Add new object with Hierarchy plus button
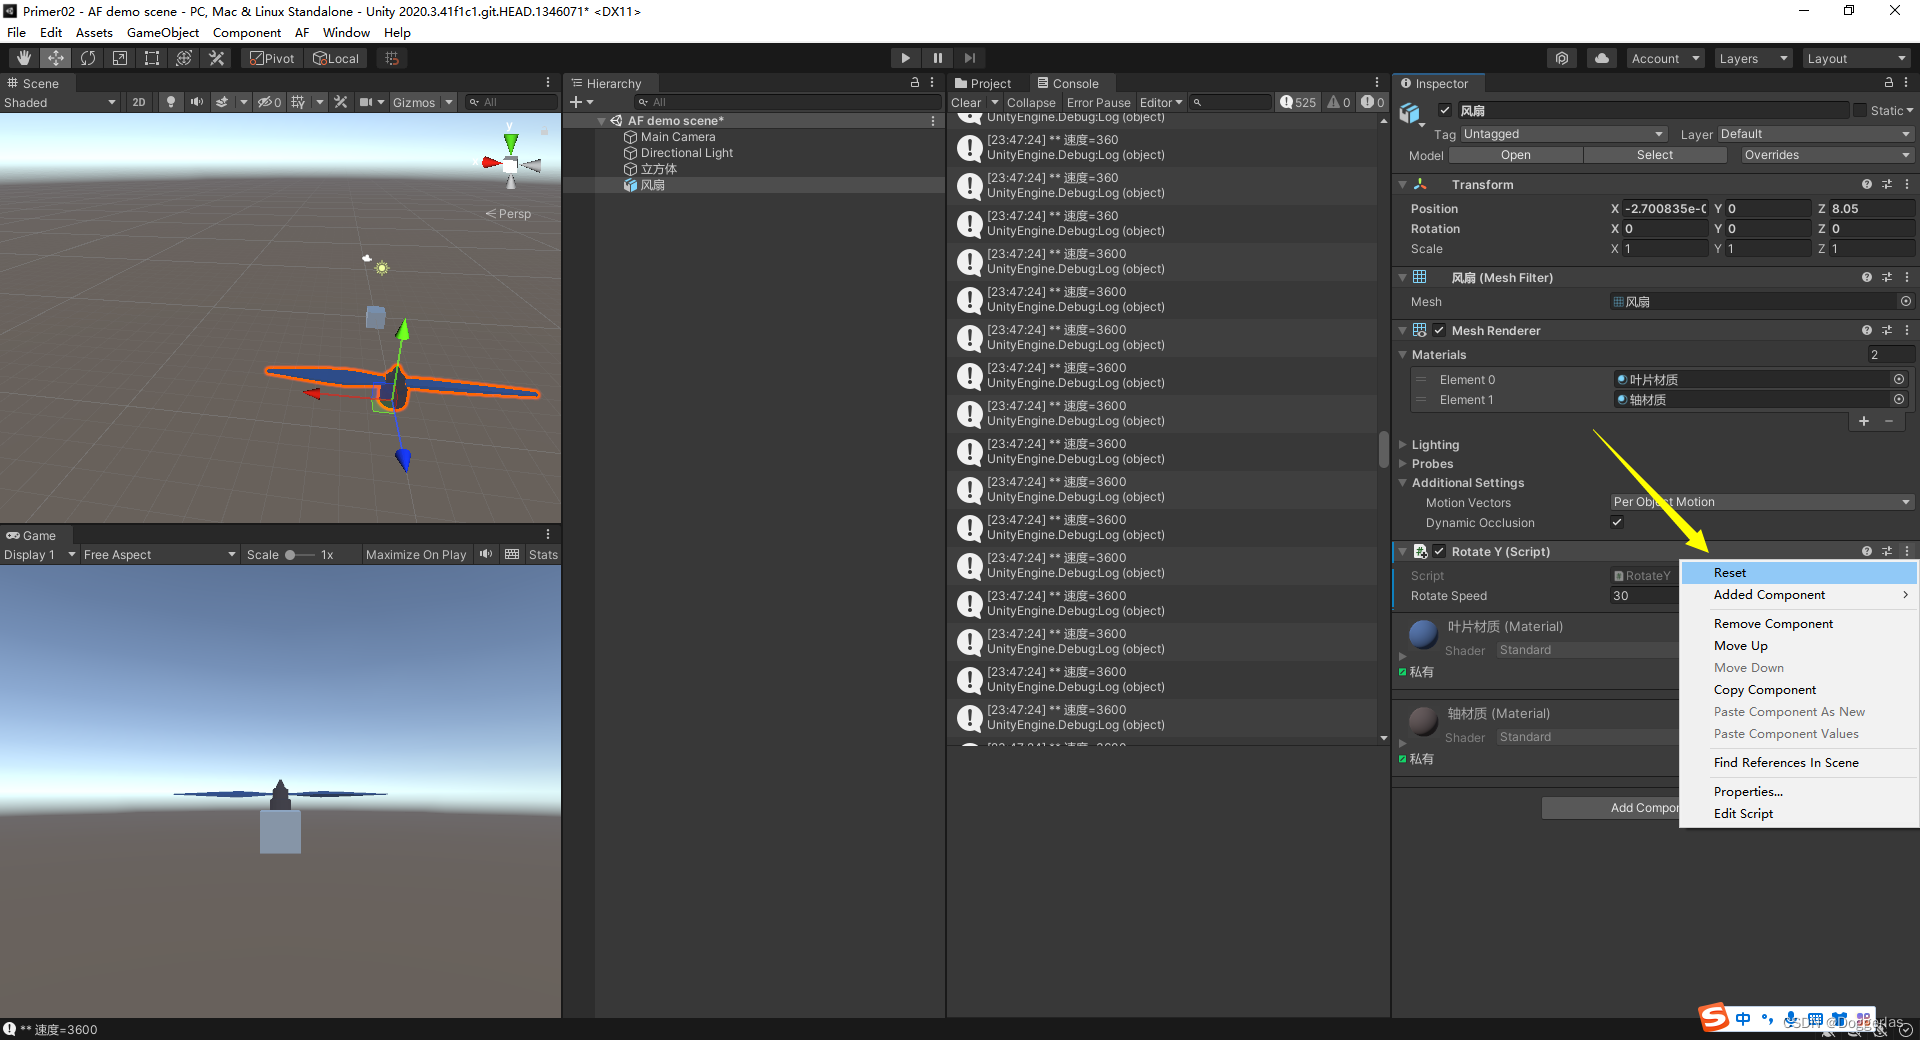The height and width of the screenshot is (1040, 1920). click(x=581, y=102)
